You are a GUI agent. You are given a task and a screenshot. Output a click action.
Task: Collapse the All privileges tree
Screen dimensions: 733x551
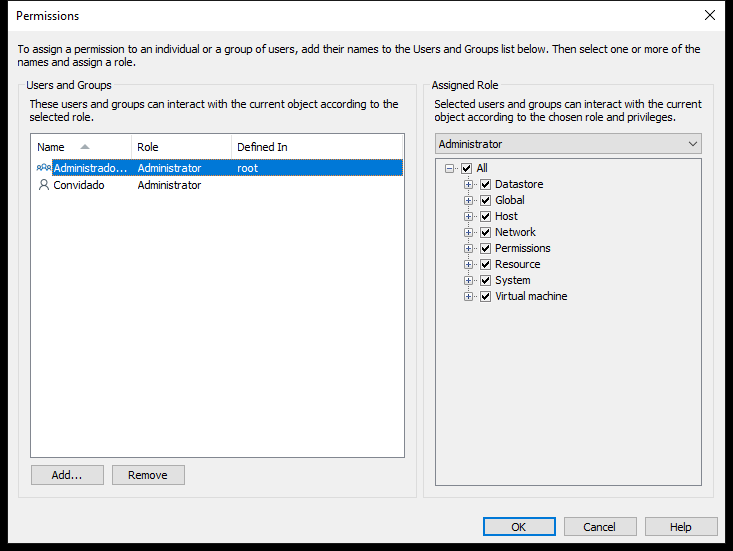tap(449, 168)
